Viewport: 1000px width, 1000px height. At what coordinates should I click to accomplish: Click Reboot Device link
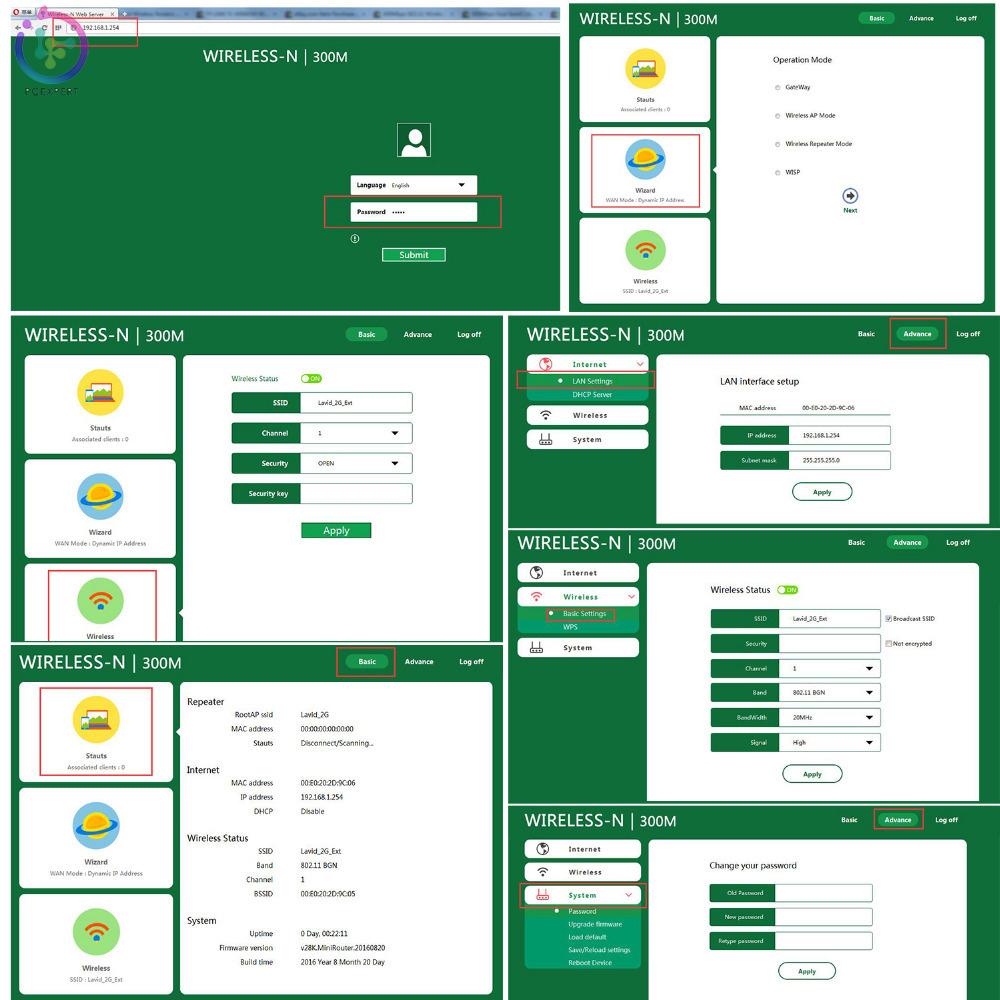click(590, 963)
